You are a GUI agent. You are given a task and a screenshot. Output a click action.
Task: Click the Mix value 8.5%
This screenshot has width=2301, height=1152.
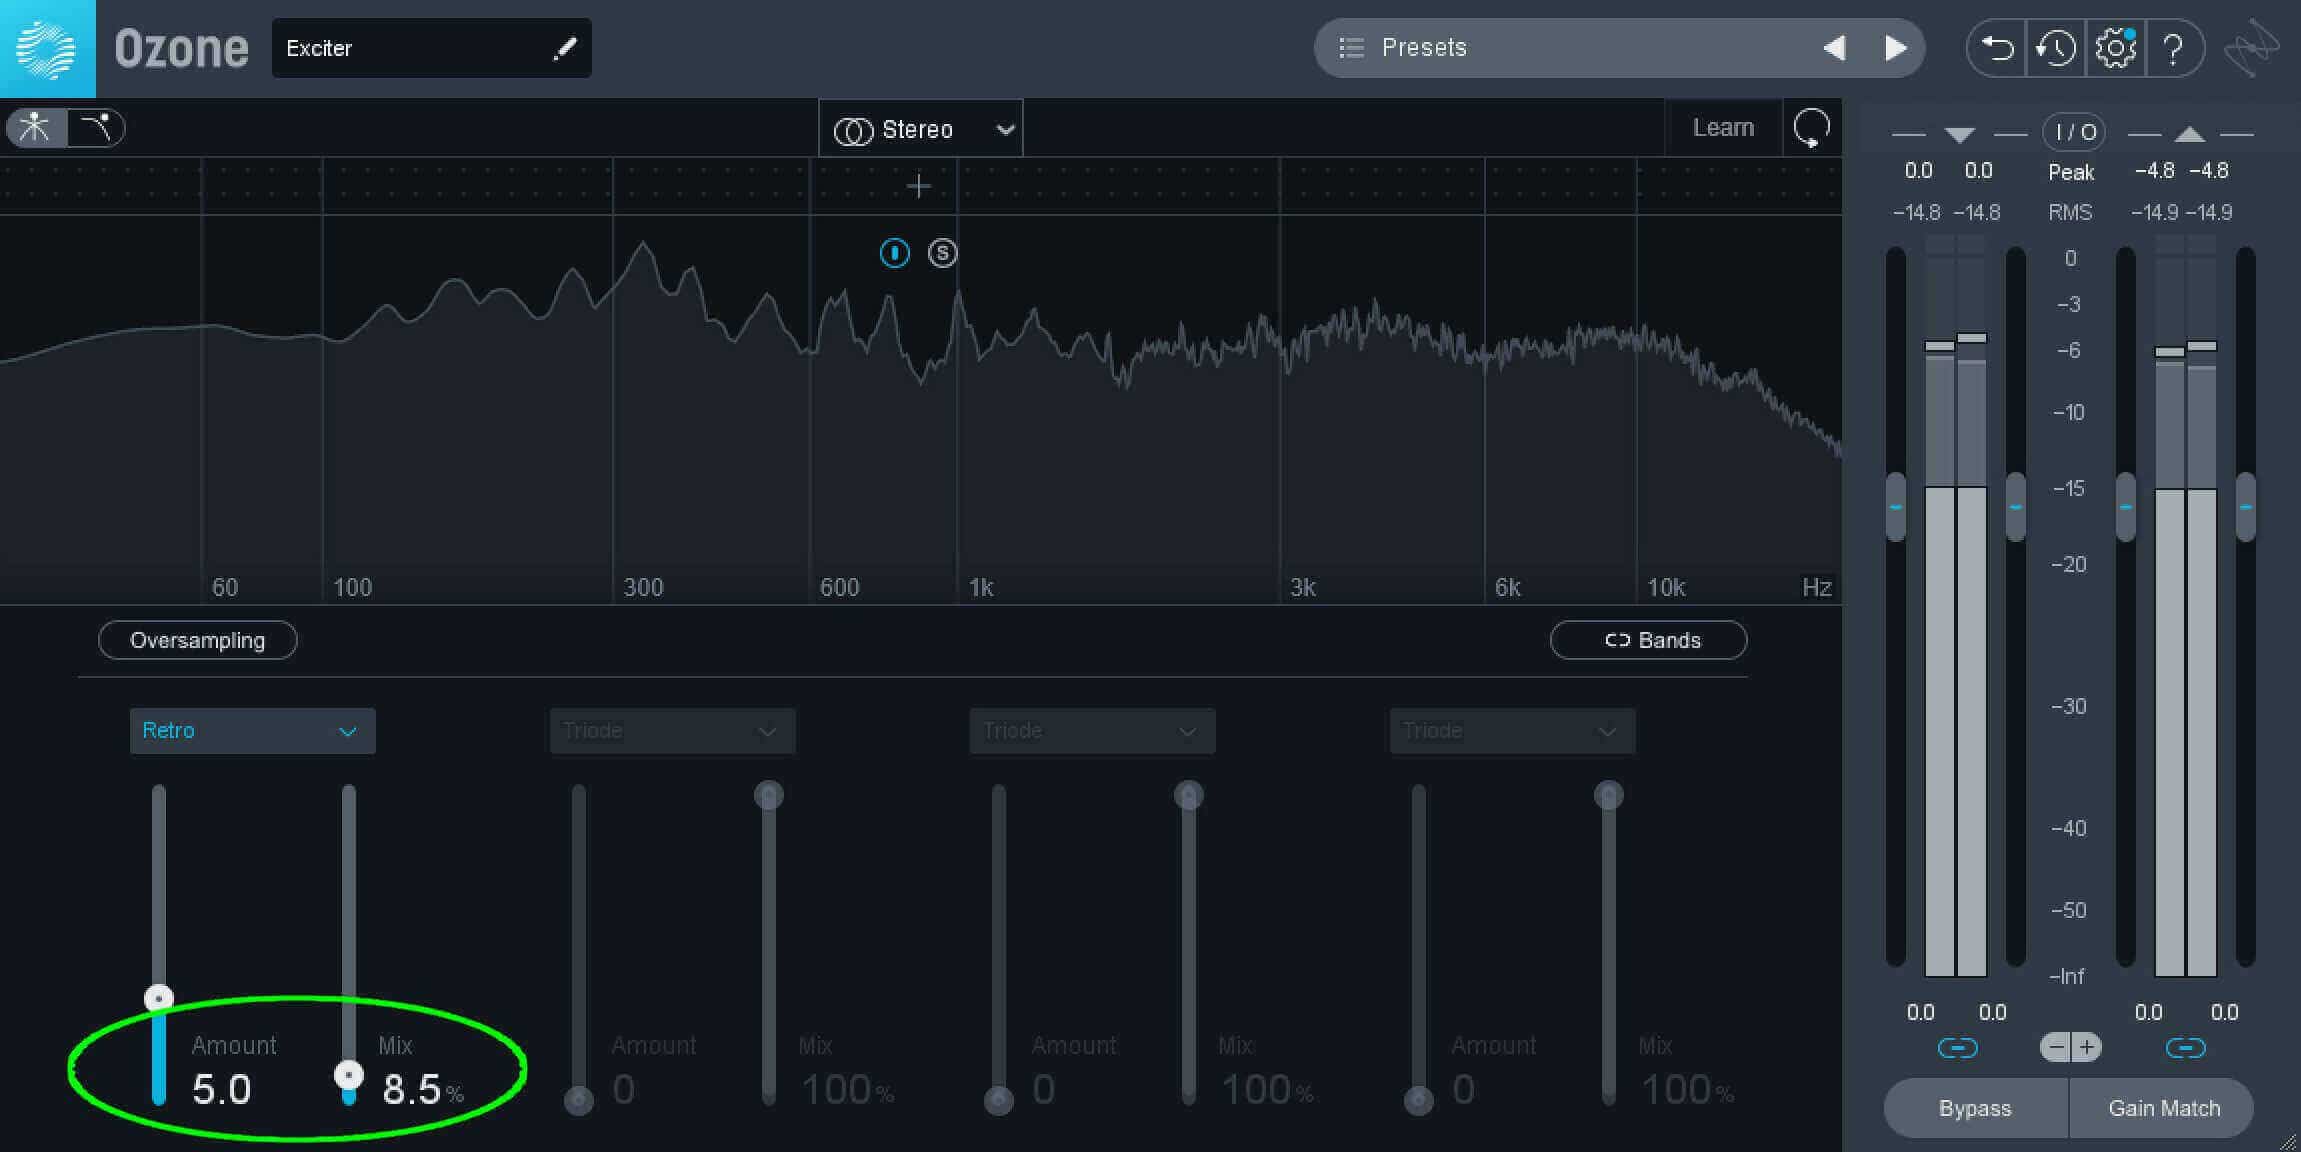tap(423, 1090)
